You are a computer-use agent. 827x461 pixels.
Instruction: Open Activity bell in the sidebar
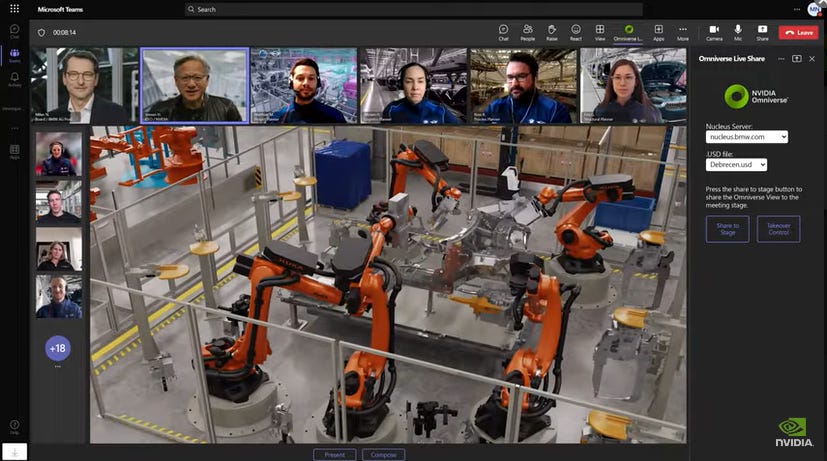tap(15, 80)
